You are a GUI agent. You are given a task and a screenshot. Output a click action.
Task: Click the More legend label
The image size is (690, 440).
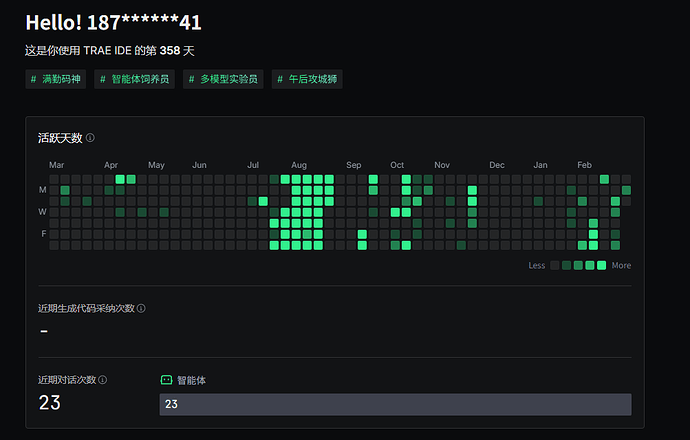pyautogui.click(x=621, y=265)
